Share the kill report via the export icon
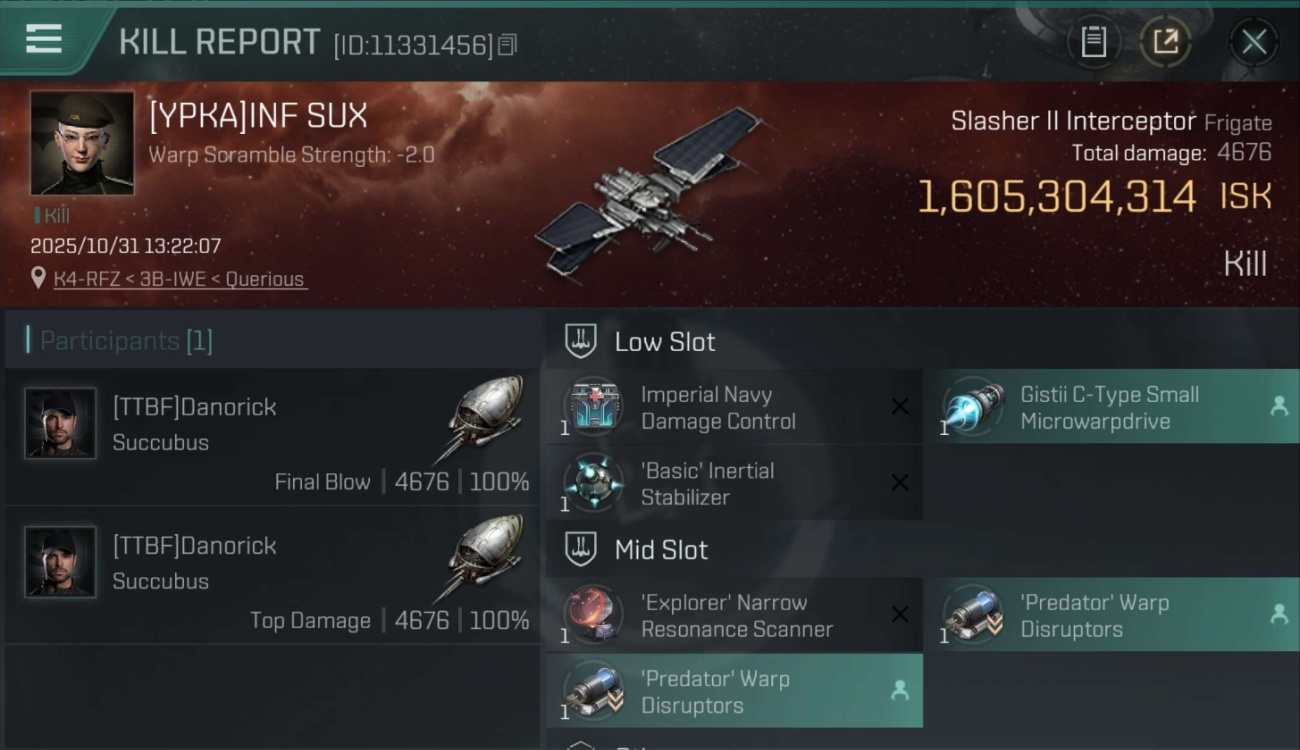 coord(1165,42)
